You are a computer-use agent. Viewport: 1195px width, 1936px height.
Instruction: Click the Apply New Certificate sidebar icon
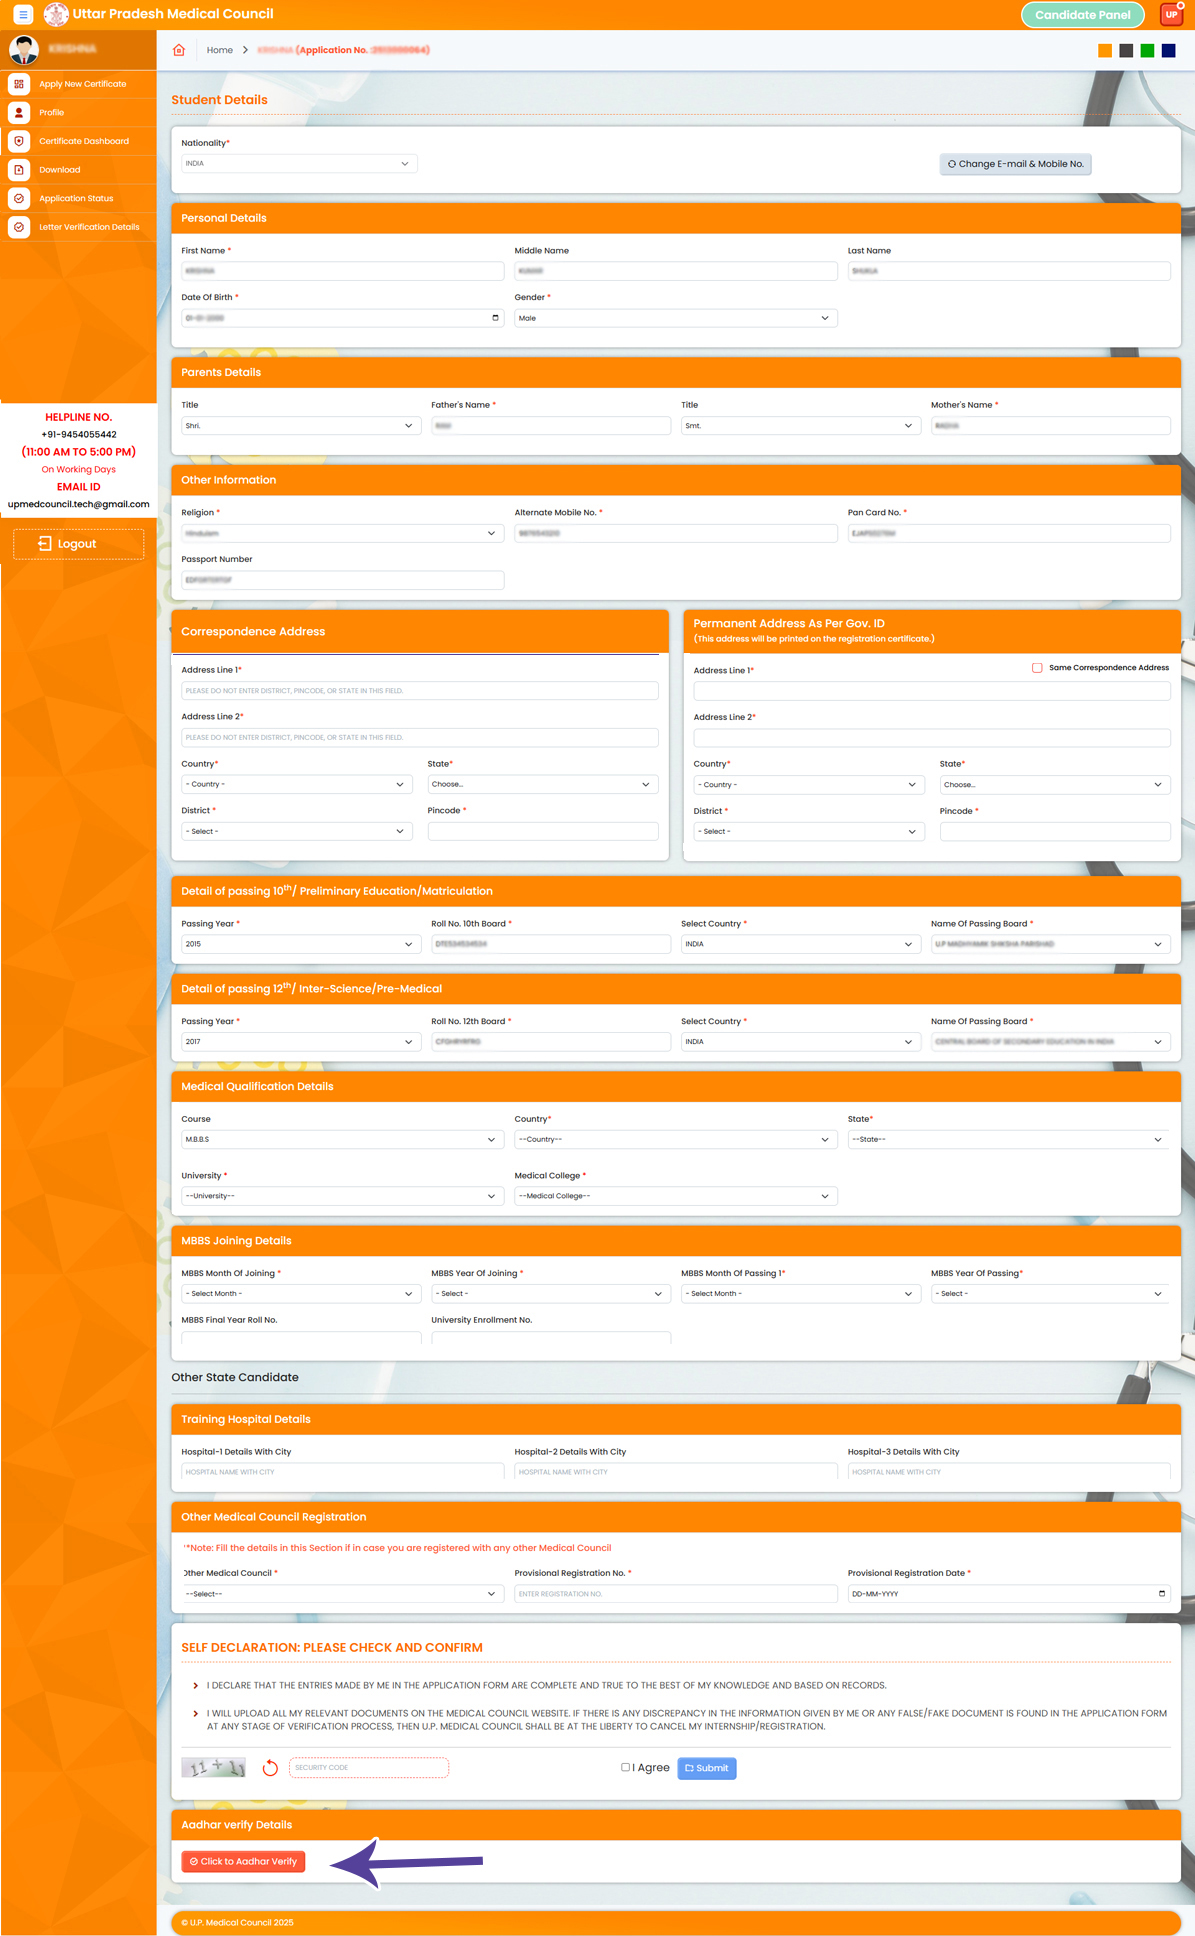[19, 84]
